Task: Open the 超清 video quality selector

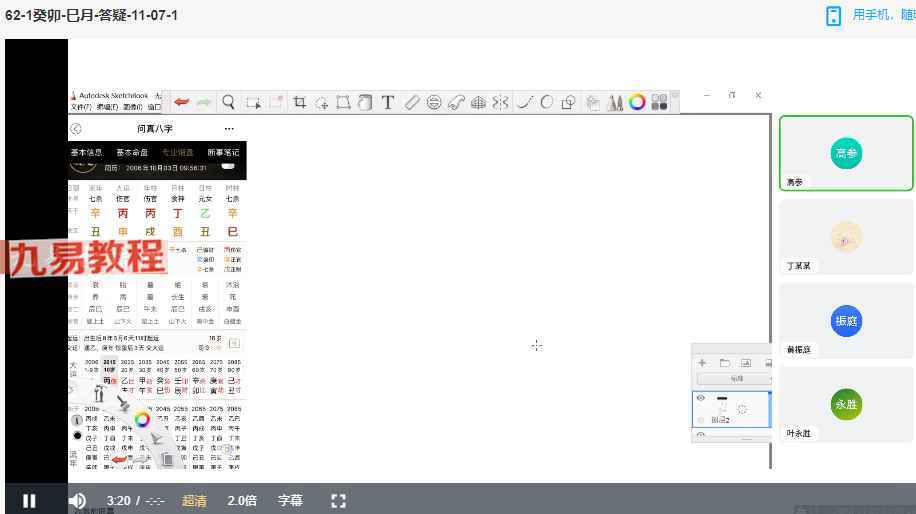Action: (194, 501)
